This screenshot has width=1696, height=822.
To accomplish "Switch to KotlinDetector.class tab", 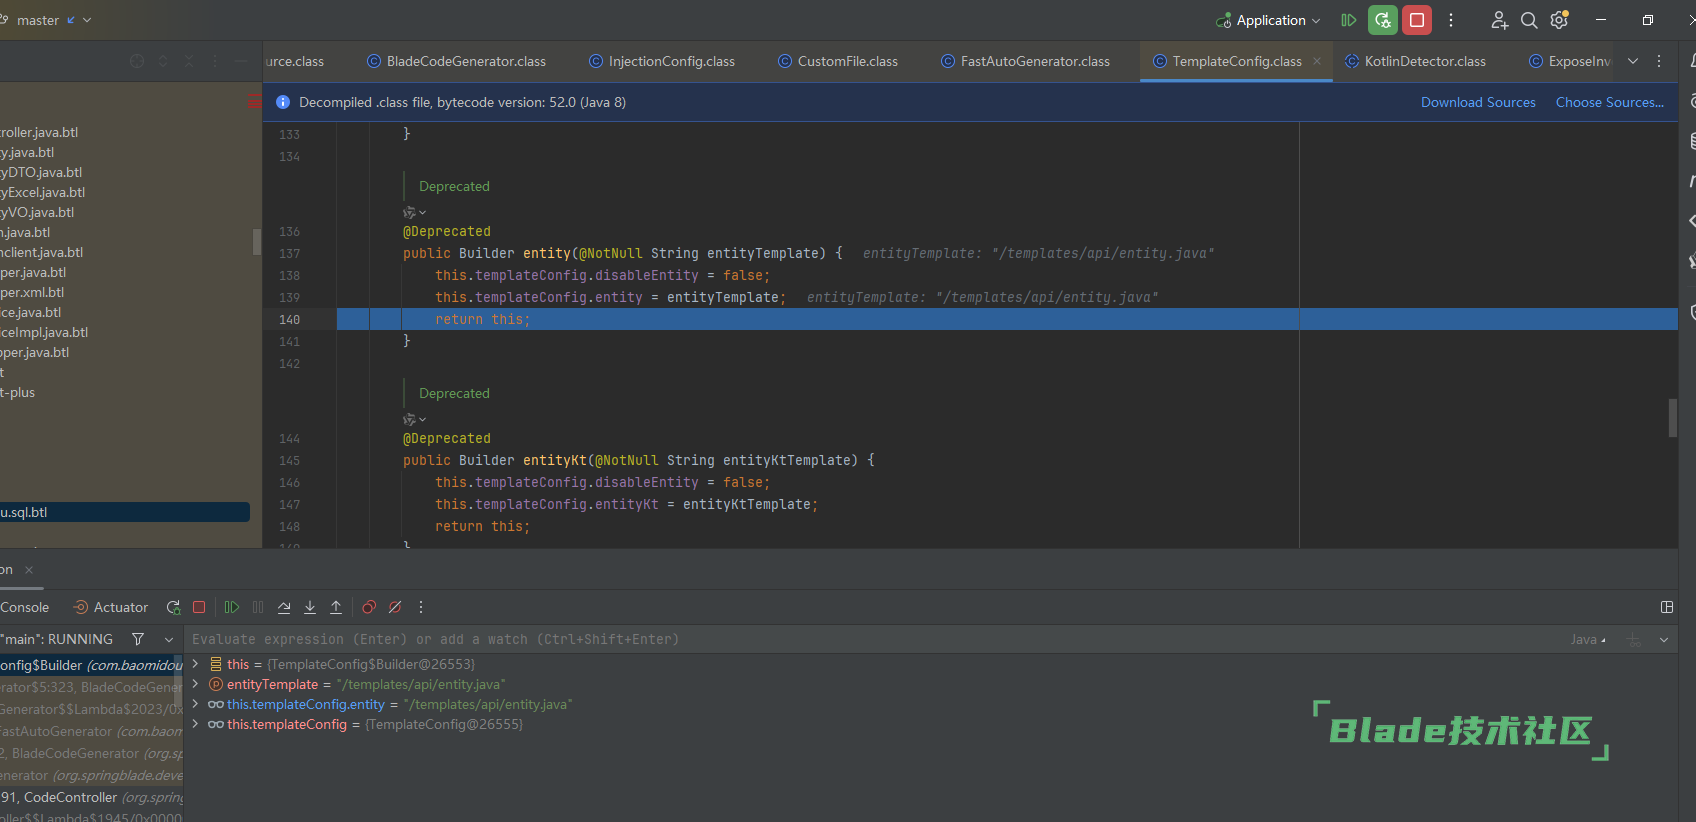I will coord(1415,61).
